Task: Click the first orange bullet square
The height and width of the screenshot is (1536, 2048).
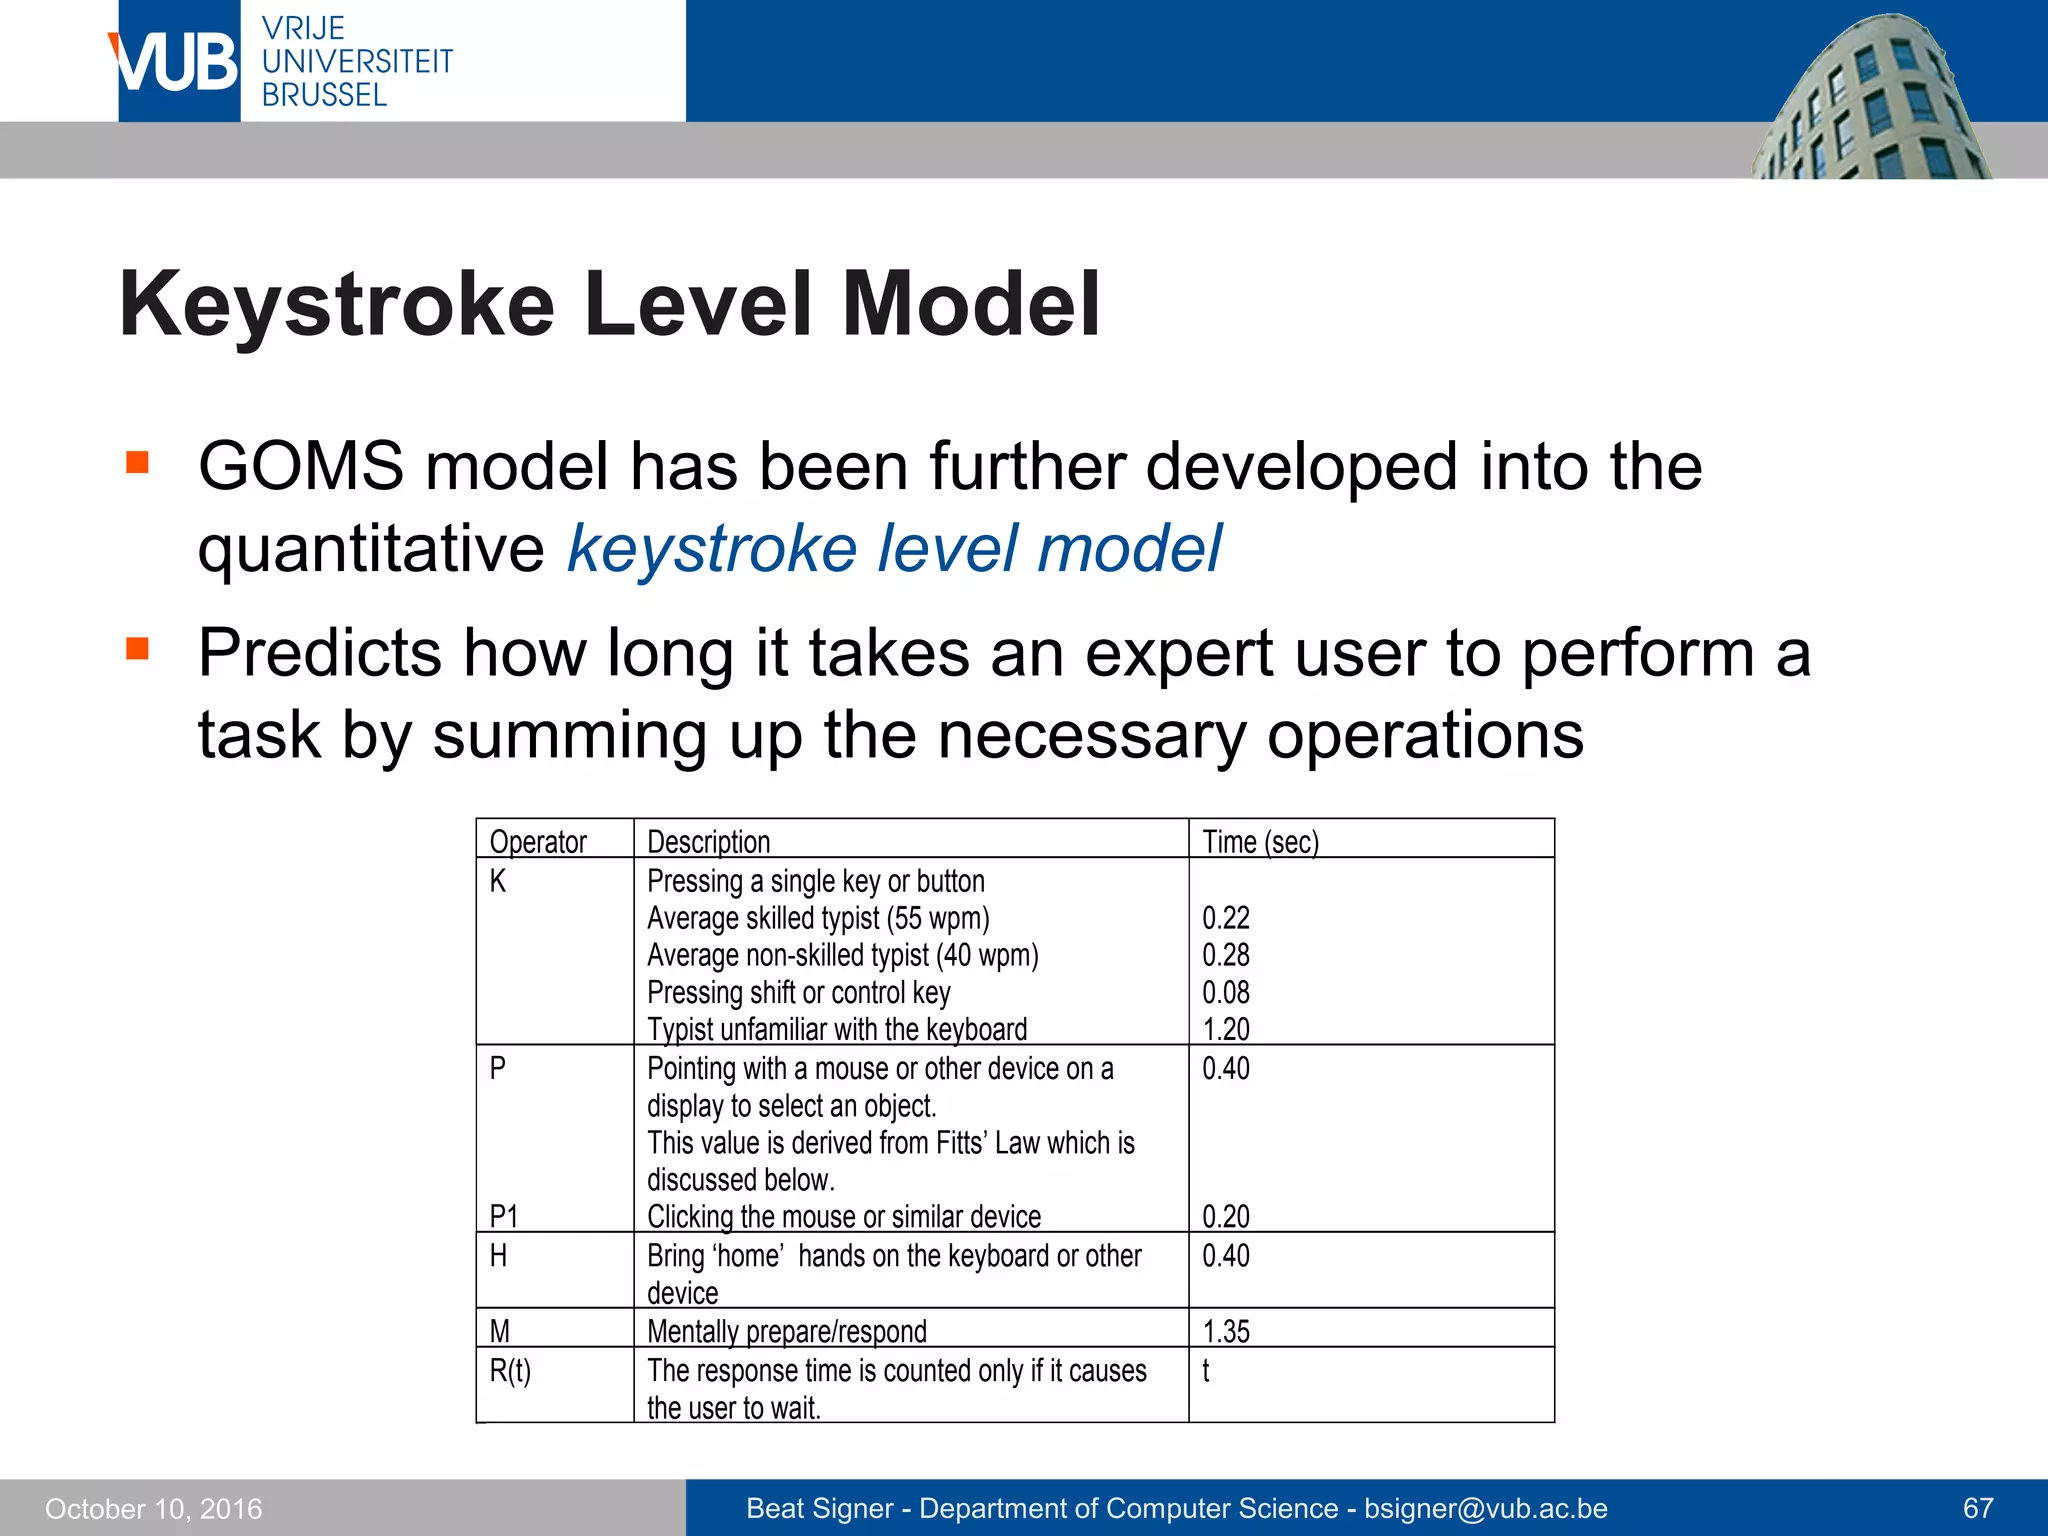Action: click(138, 462)
